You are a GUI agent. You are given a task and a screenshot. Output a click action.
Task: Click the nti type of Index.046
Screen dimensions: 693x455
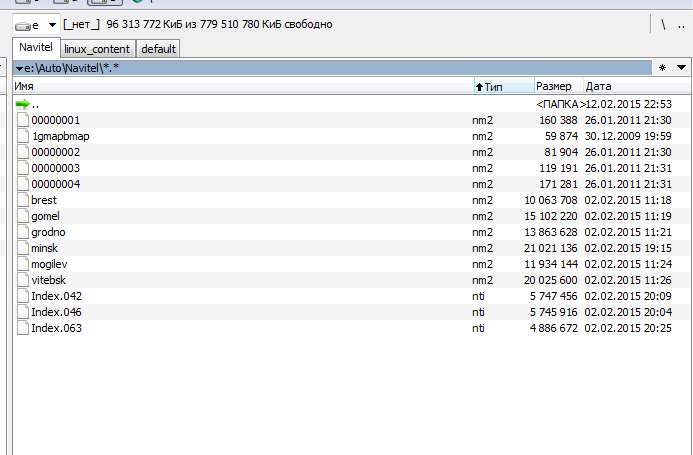pos(478,312)
